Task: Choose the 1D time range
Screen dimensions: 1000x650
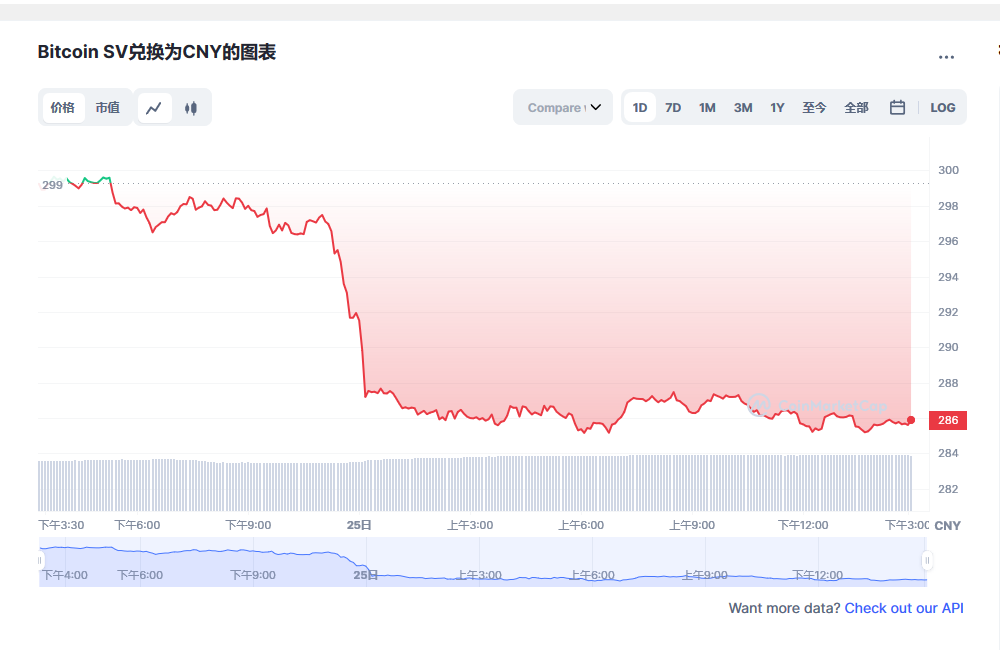Action: tap(640, 107)
